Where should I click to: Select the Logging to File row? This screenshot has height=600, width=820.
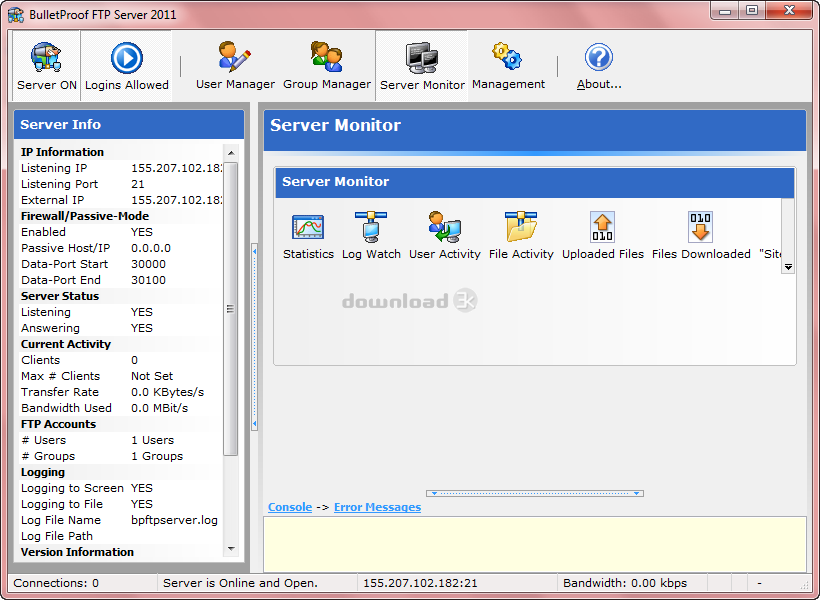coord(121,504)
